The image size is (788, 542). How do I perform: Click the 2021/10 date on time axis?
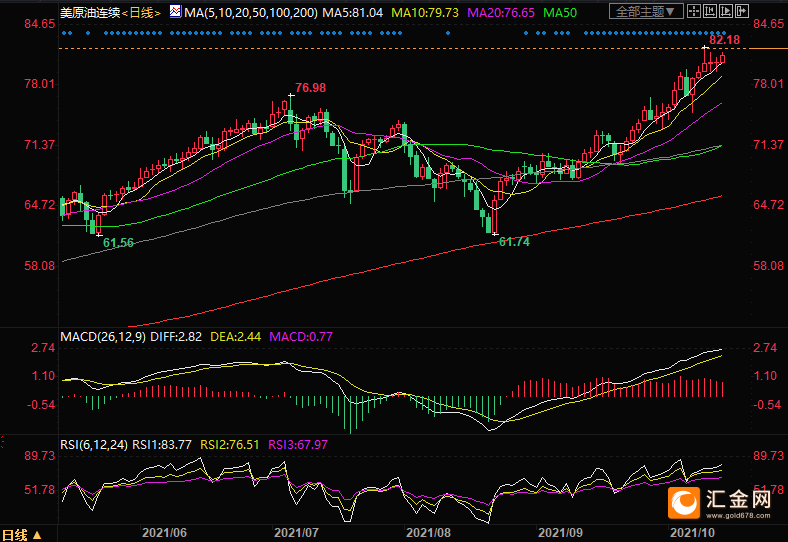(692, 532)
